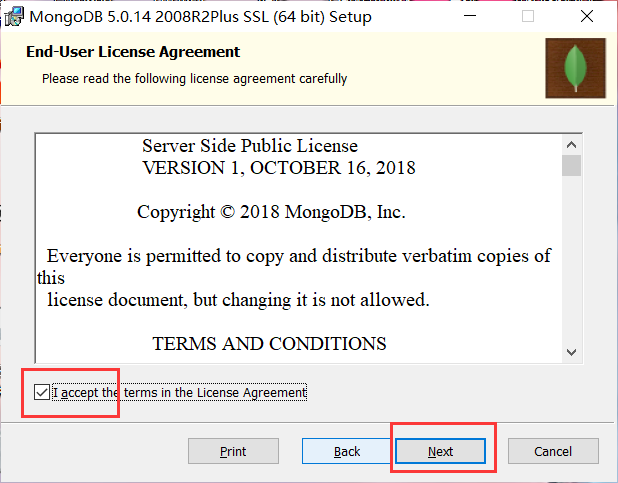Cancel the MongoDB setup
Screen dimensions: 618x483
(553, 451)
